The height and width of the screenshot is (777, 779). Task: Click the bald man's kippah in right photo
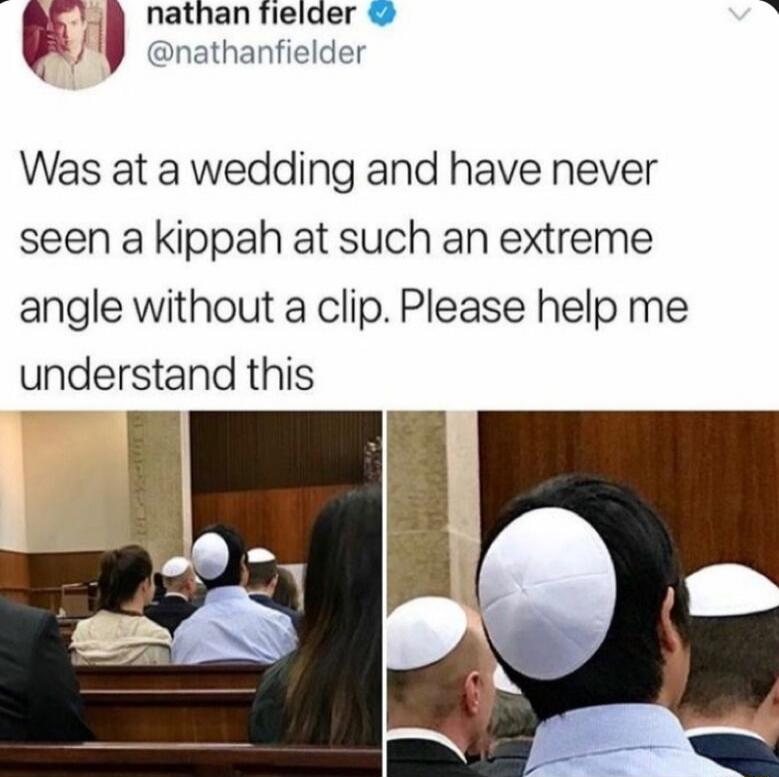425,633
